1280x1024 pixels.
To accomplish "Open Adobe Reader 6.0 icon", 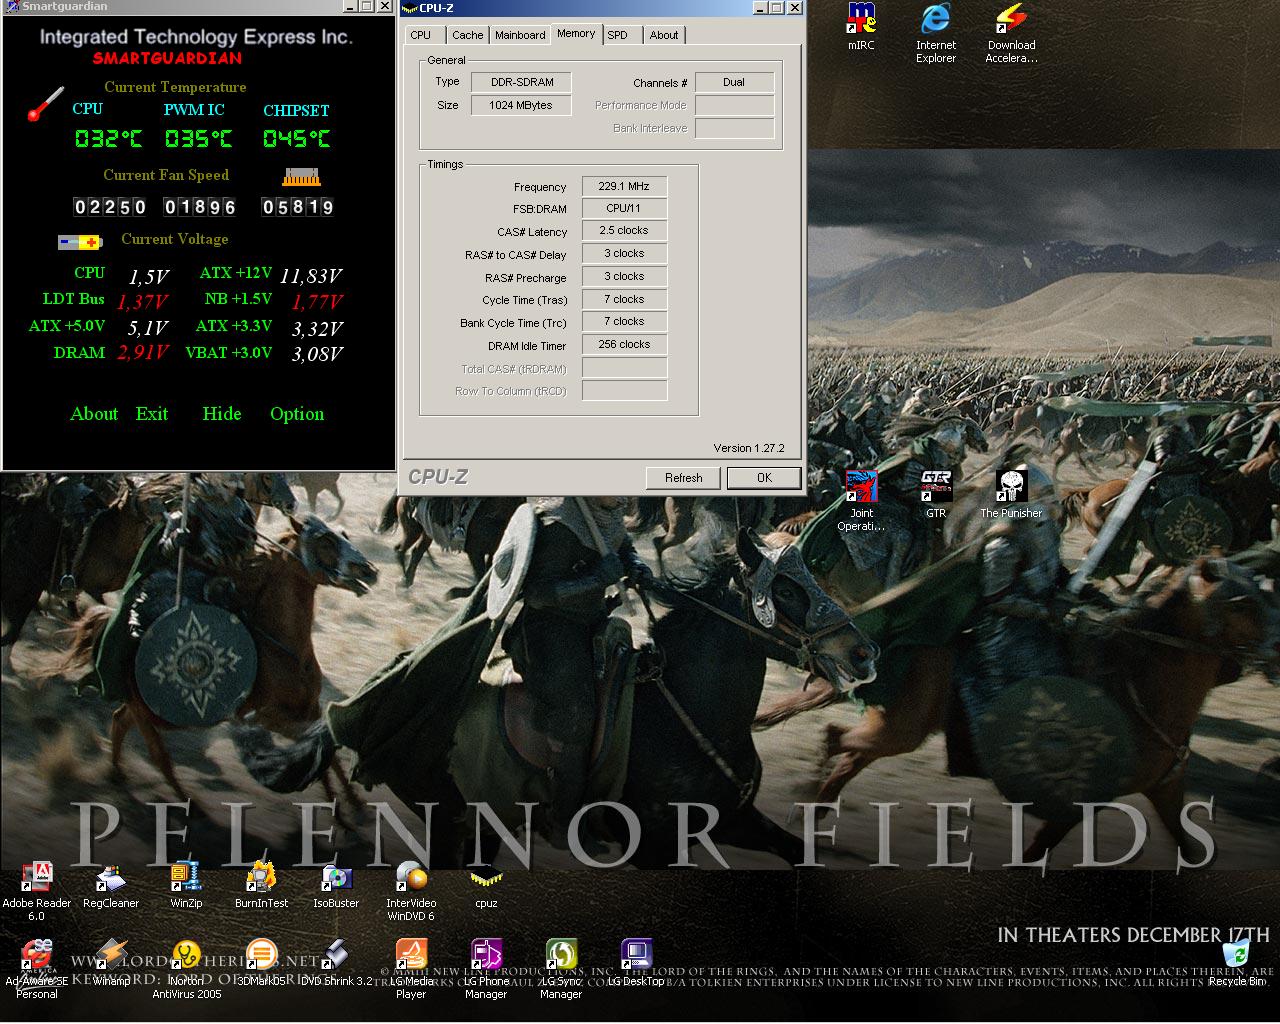I will tap(37, 890).
